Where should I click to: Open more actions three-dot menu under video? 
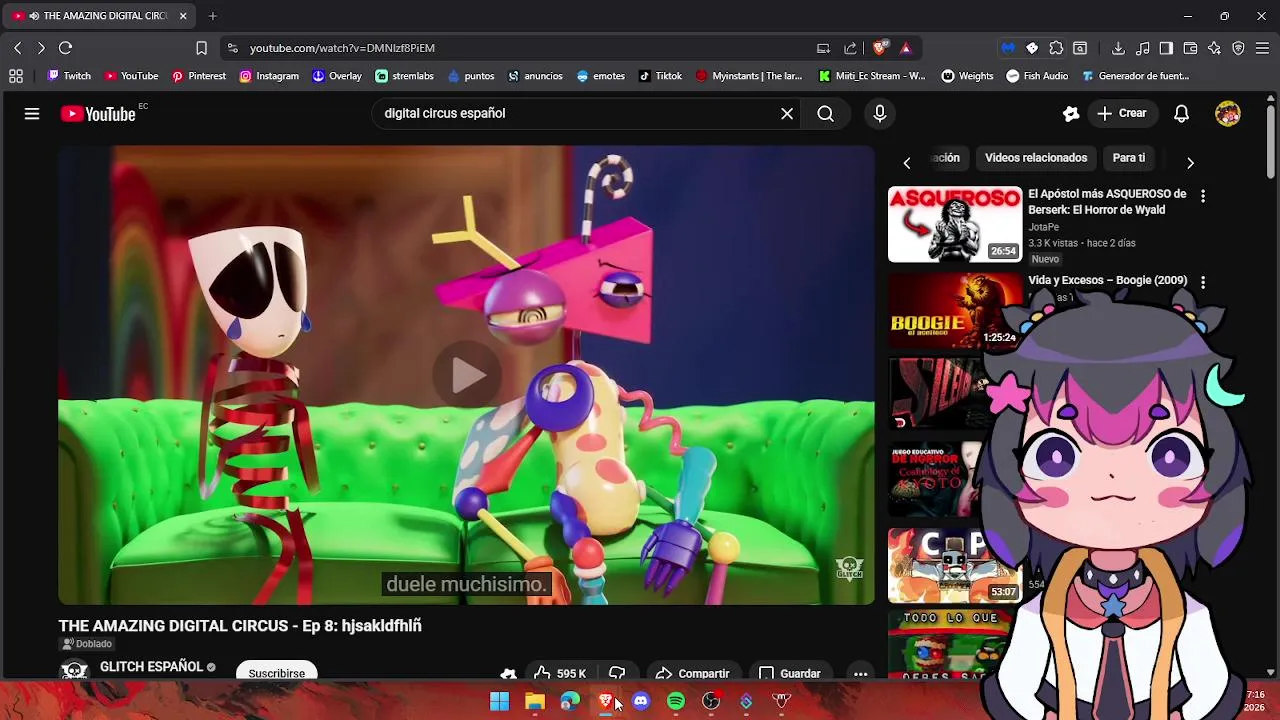pos(860,673)
